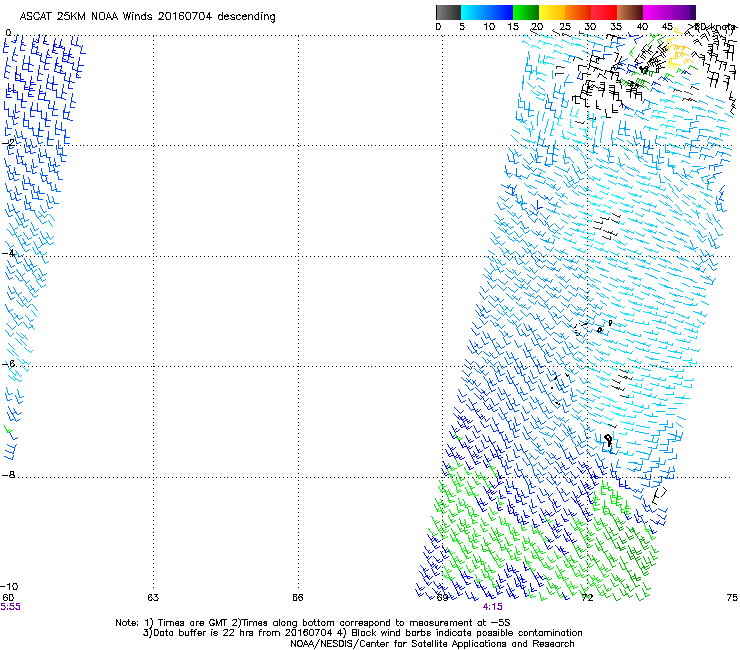Viewport: 740px width, 650px height.
Task: Click the latitude axis label '-4'
Action: tap(8, 253)
